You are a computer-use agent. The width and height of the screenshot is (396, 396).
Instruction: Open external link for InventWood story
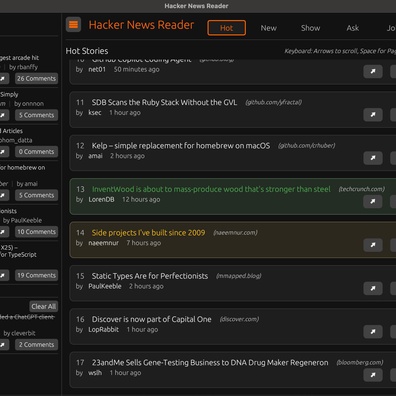pyautogui.click(x=373, y=201)
